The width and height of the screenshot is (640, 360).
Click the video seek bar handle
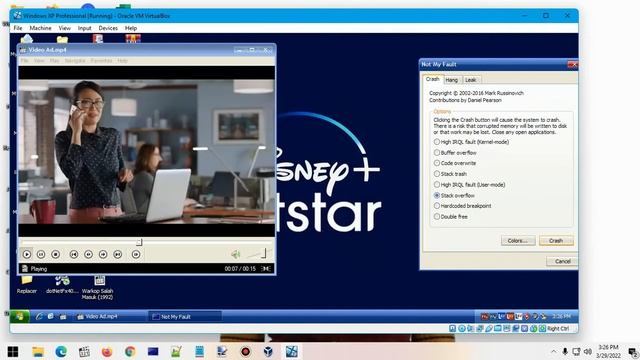[x=139, y=242]
